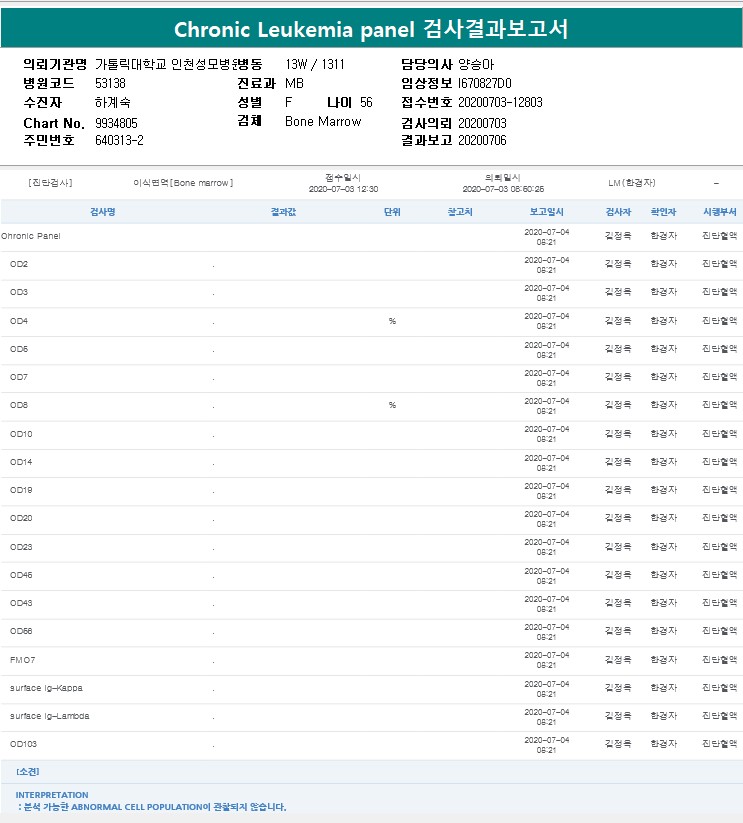Image resolution: width=743 pixels, height=823 pixels.
Task: Select the 보고일시 column header
Action: 547,212
